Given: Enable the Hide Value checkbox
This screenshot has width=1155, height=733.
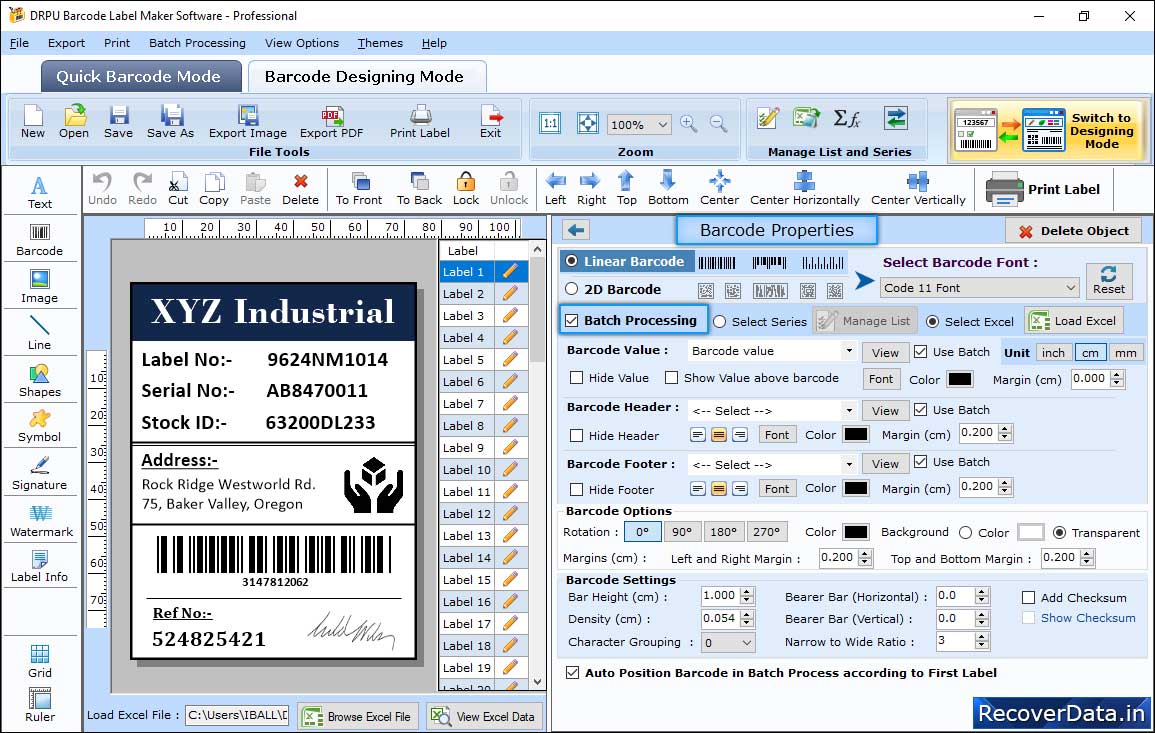Looking at the screenshot, I should 577,378.
